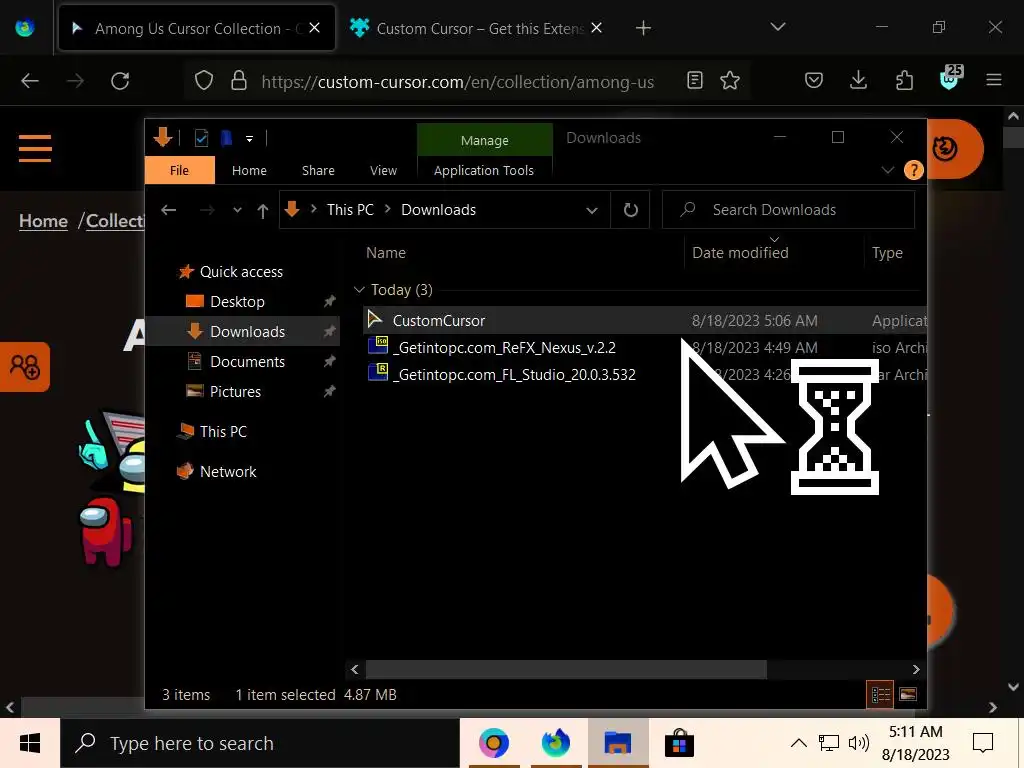Go back in the Firefox browser
The width and height of the screenshot is (1024, 768).
coord(30,81)
